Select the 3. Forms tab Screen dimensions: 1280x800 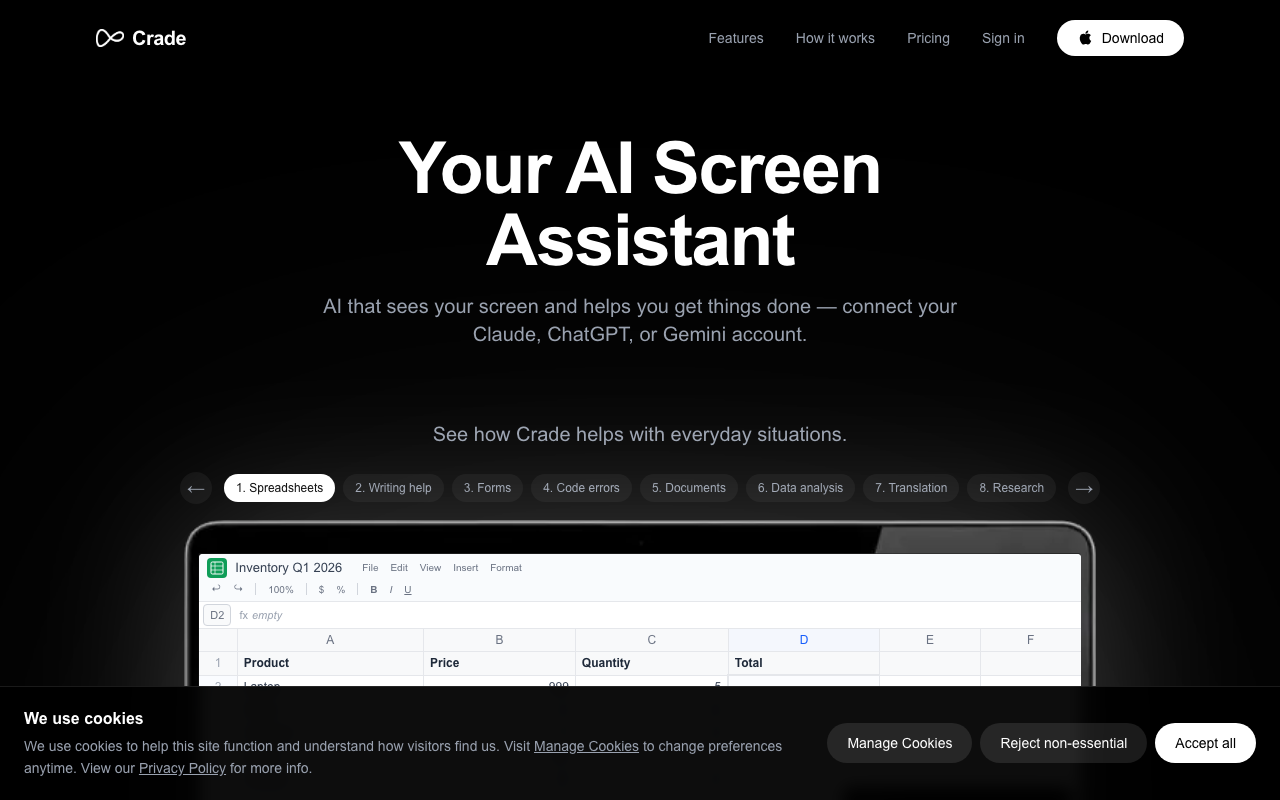(x=487, y=488)
